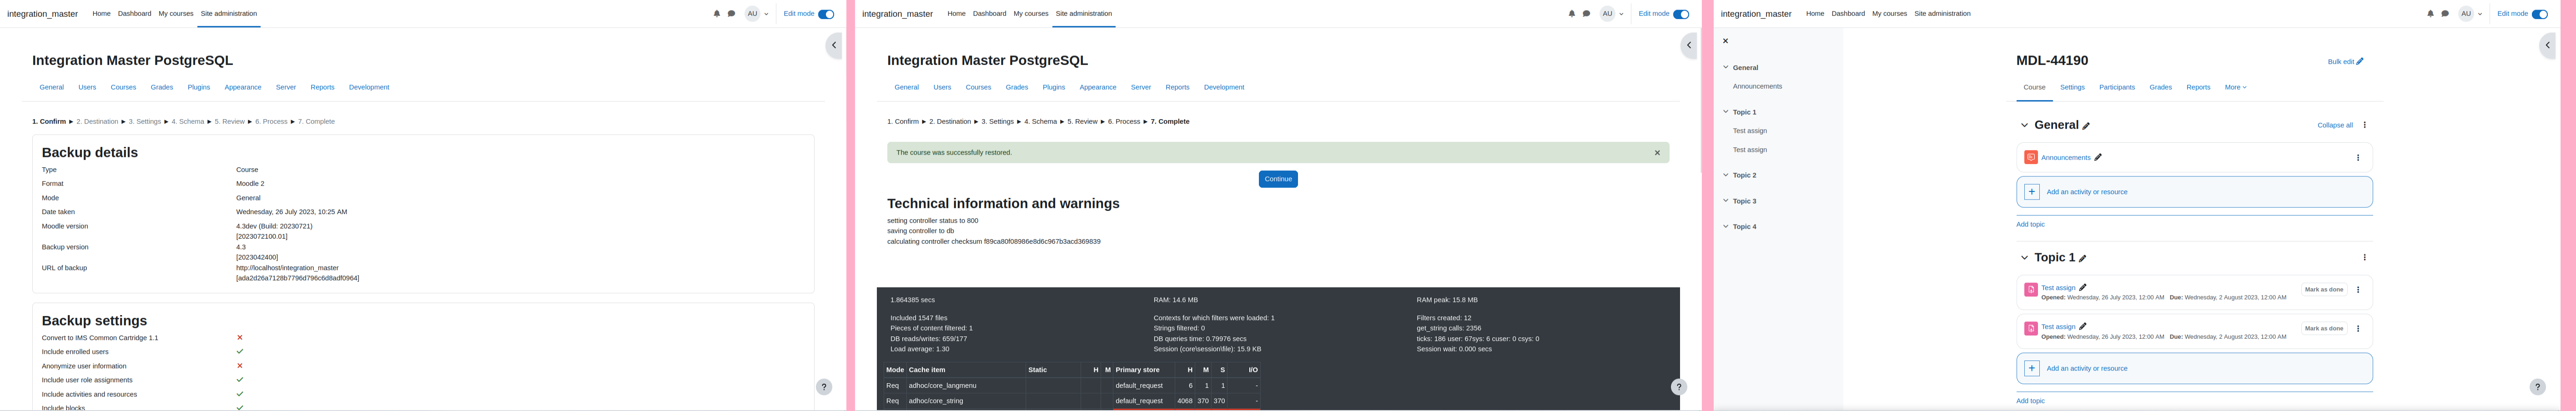Select text 'Wednesday, 26 July 2023, 10:25 AM'
2576x411 pixels.
292,212
